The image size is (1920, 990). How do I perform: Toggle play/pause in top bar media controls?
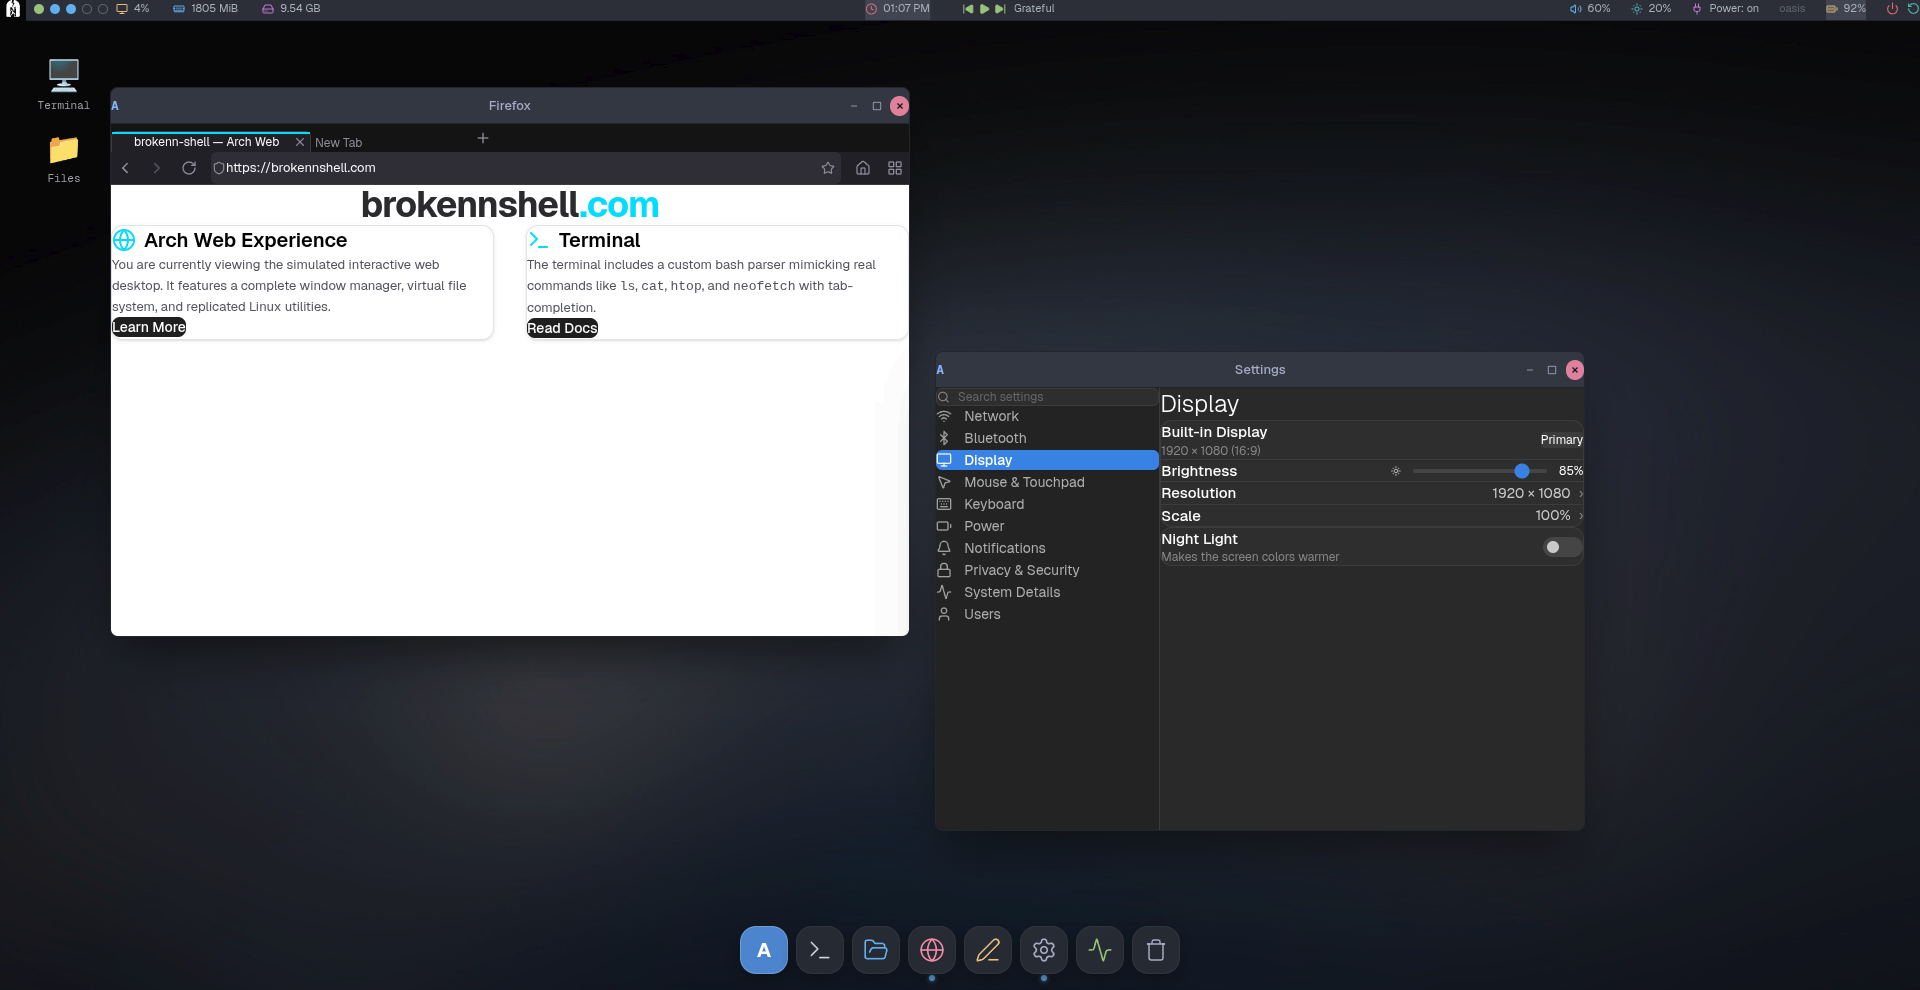pos(984,8)
